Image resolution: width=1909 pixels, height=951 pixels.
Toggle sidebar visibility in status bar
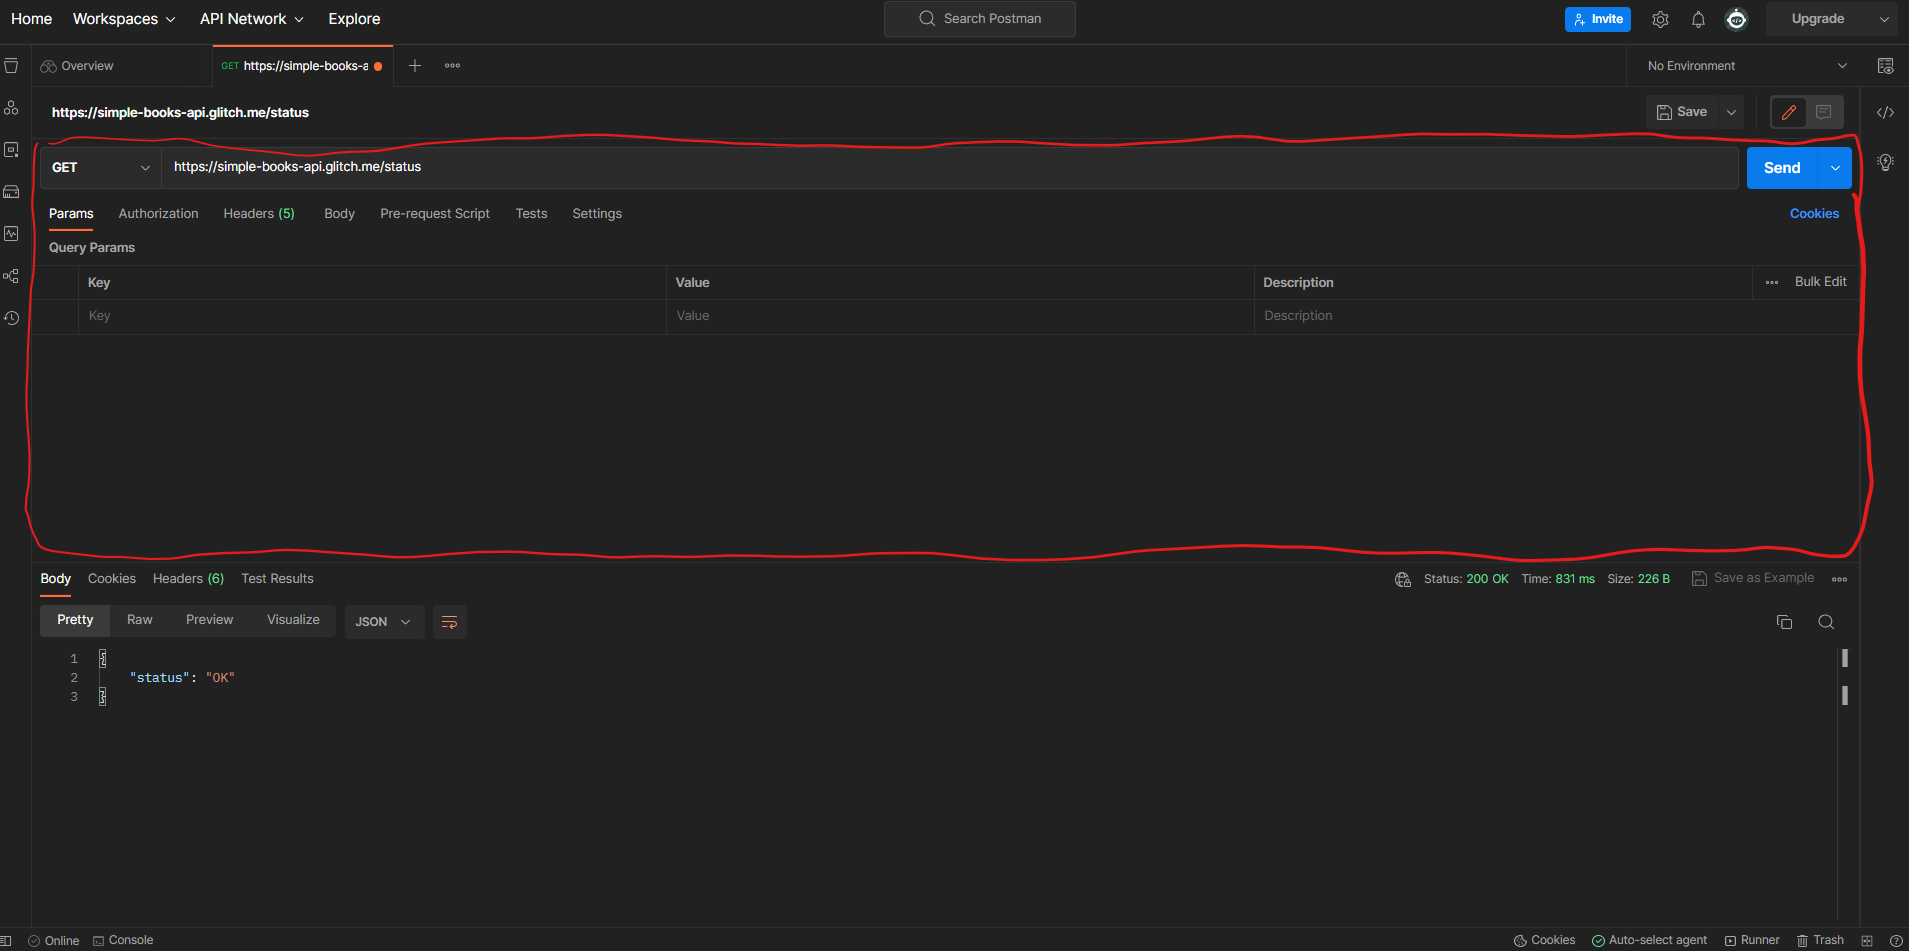[6, 941]
